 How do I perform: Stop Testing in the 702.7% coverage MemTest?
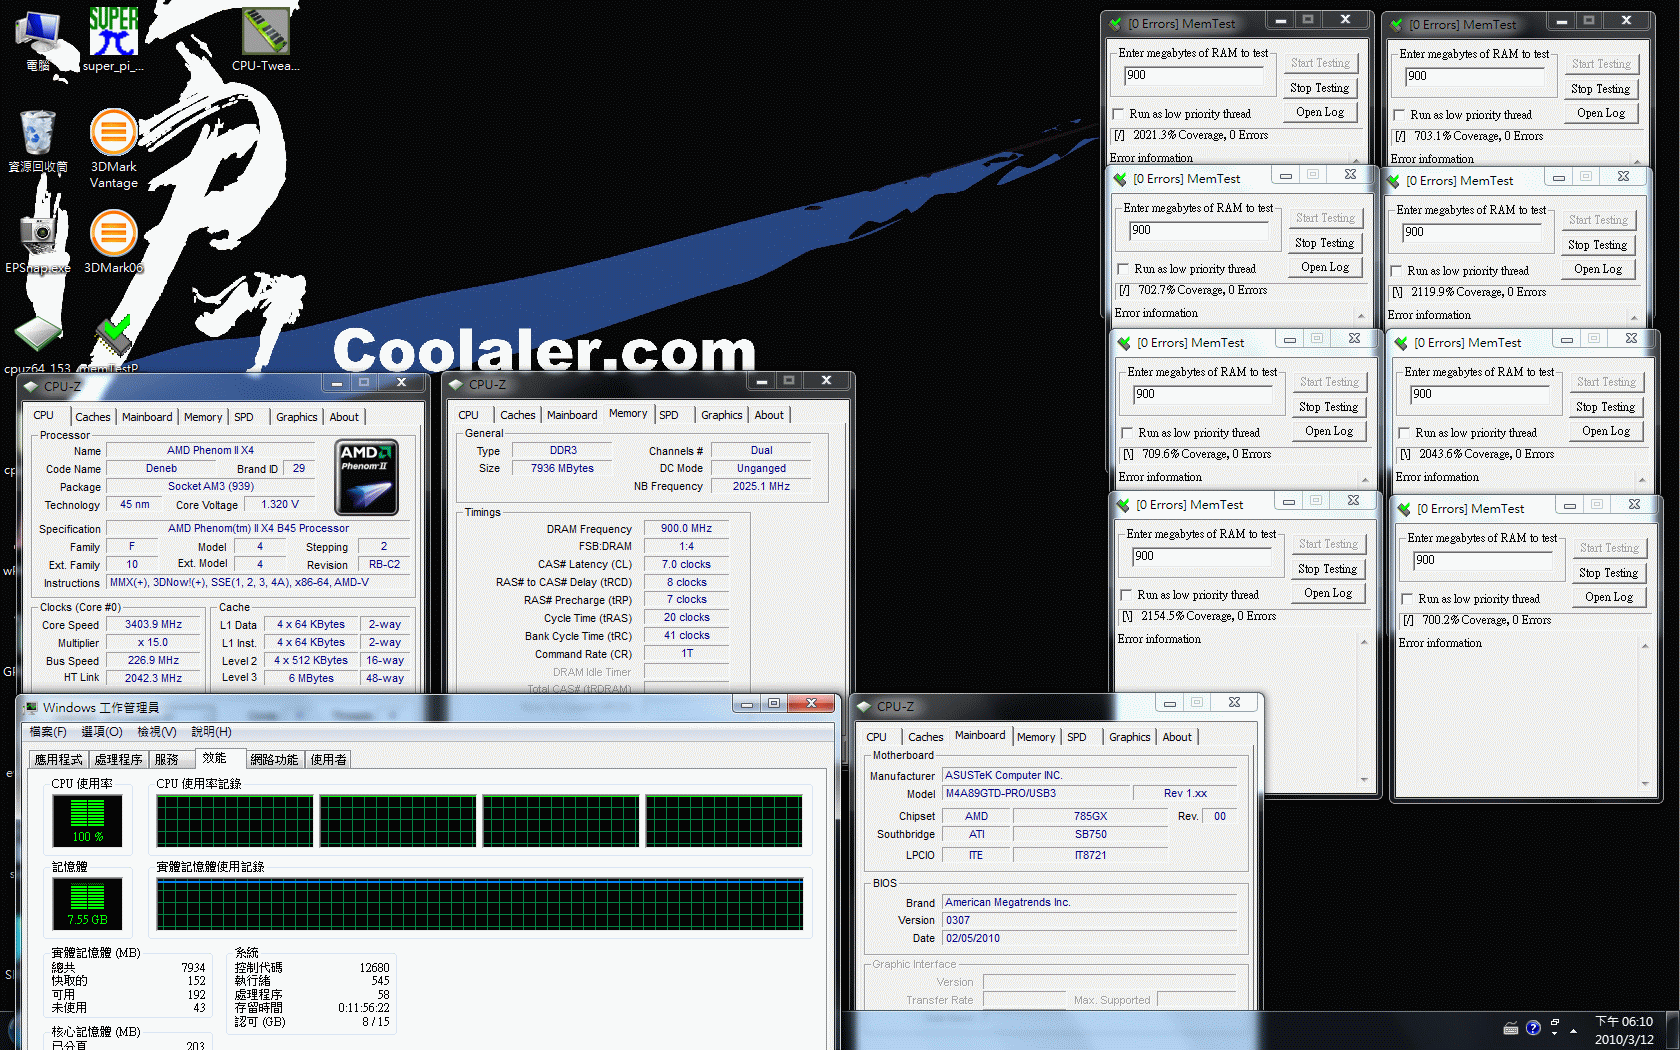1324,243
